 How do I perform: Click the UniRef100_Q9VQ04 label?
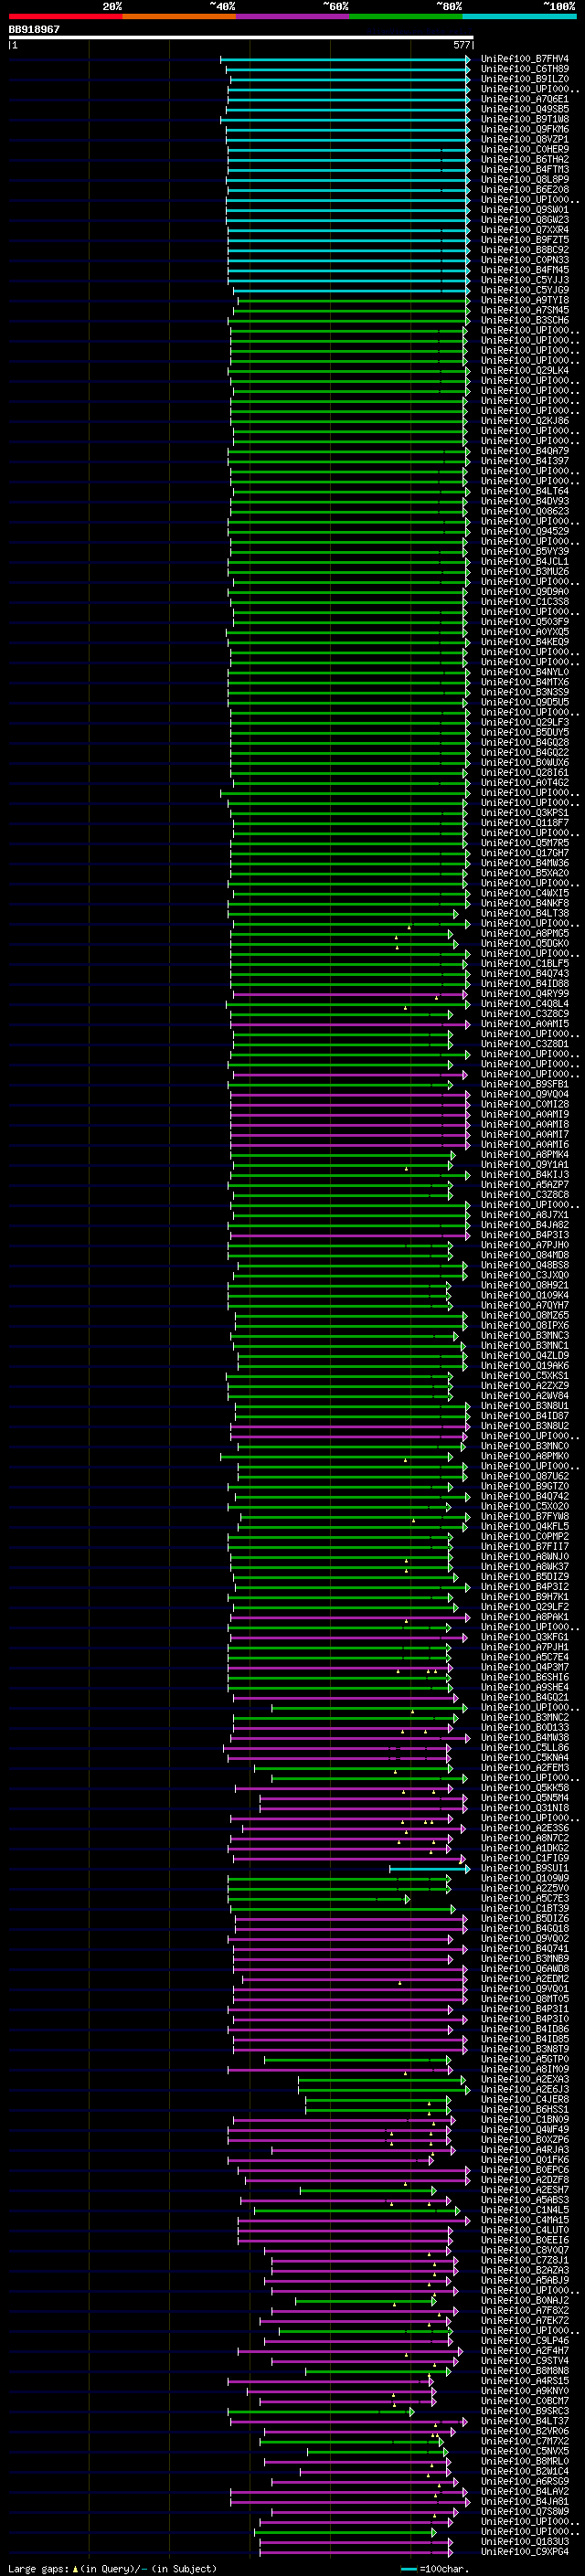[x=525, y=1094]
